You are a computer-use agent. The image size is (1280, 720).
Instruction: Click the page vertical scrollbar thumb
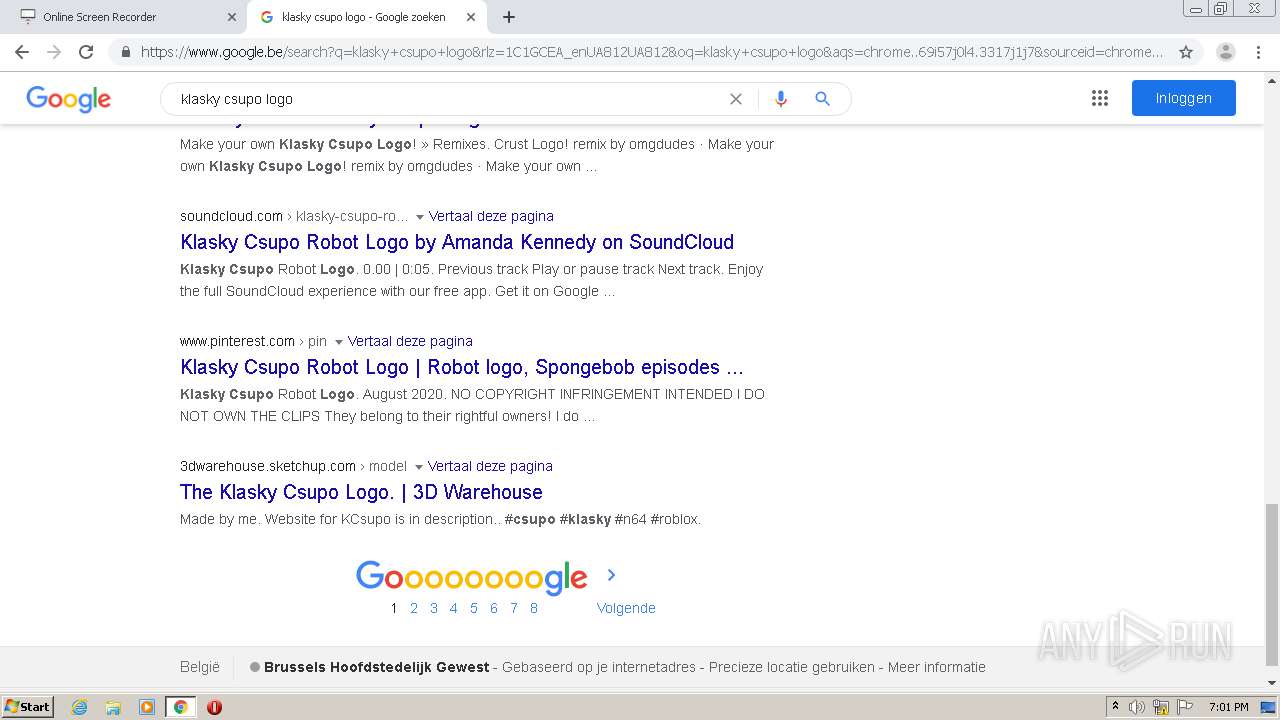(x=1271, y=585)
